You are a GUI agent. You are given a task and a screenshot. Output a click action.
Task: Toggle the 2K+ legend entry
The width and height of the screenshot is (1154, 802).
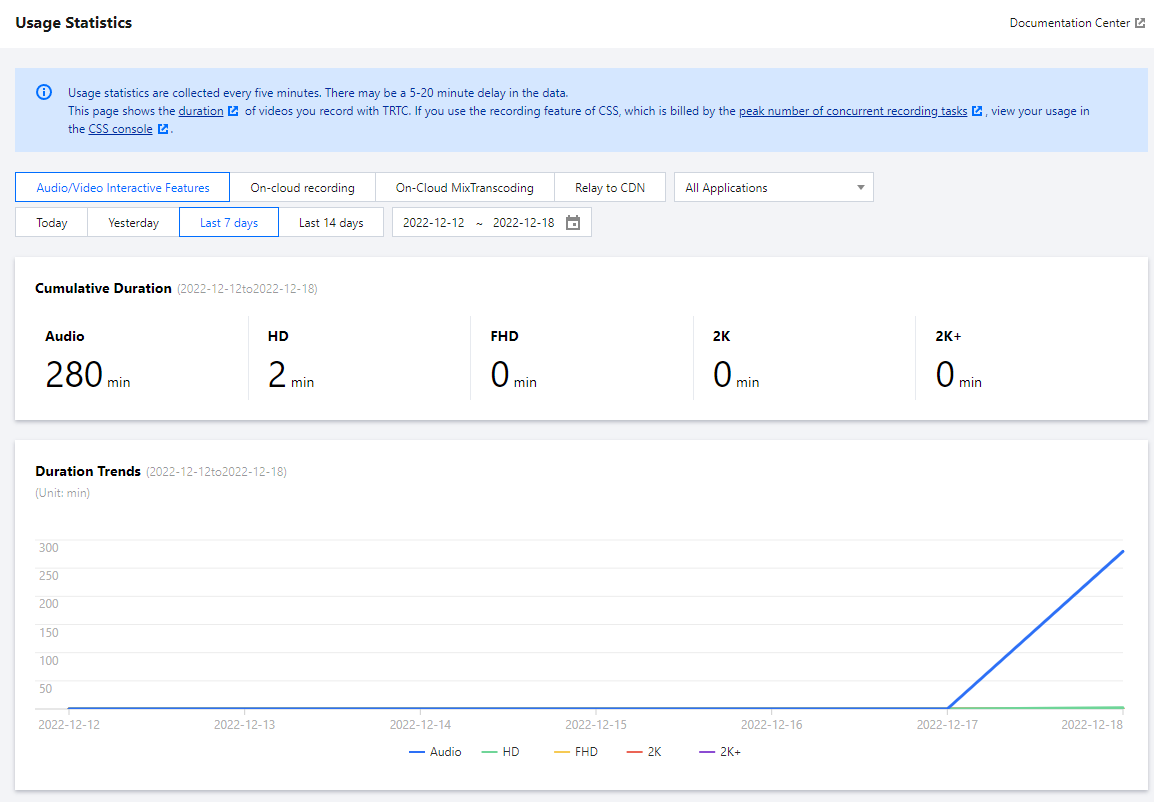pyautogui.click(x=720, y=751)
